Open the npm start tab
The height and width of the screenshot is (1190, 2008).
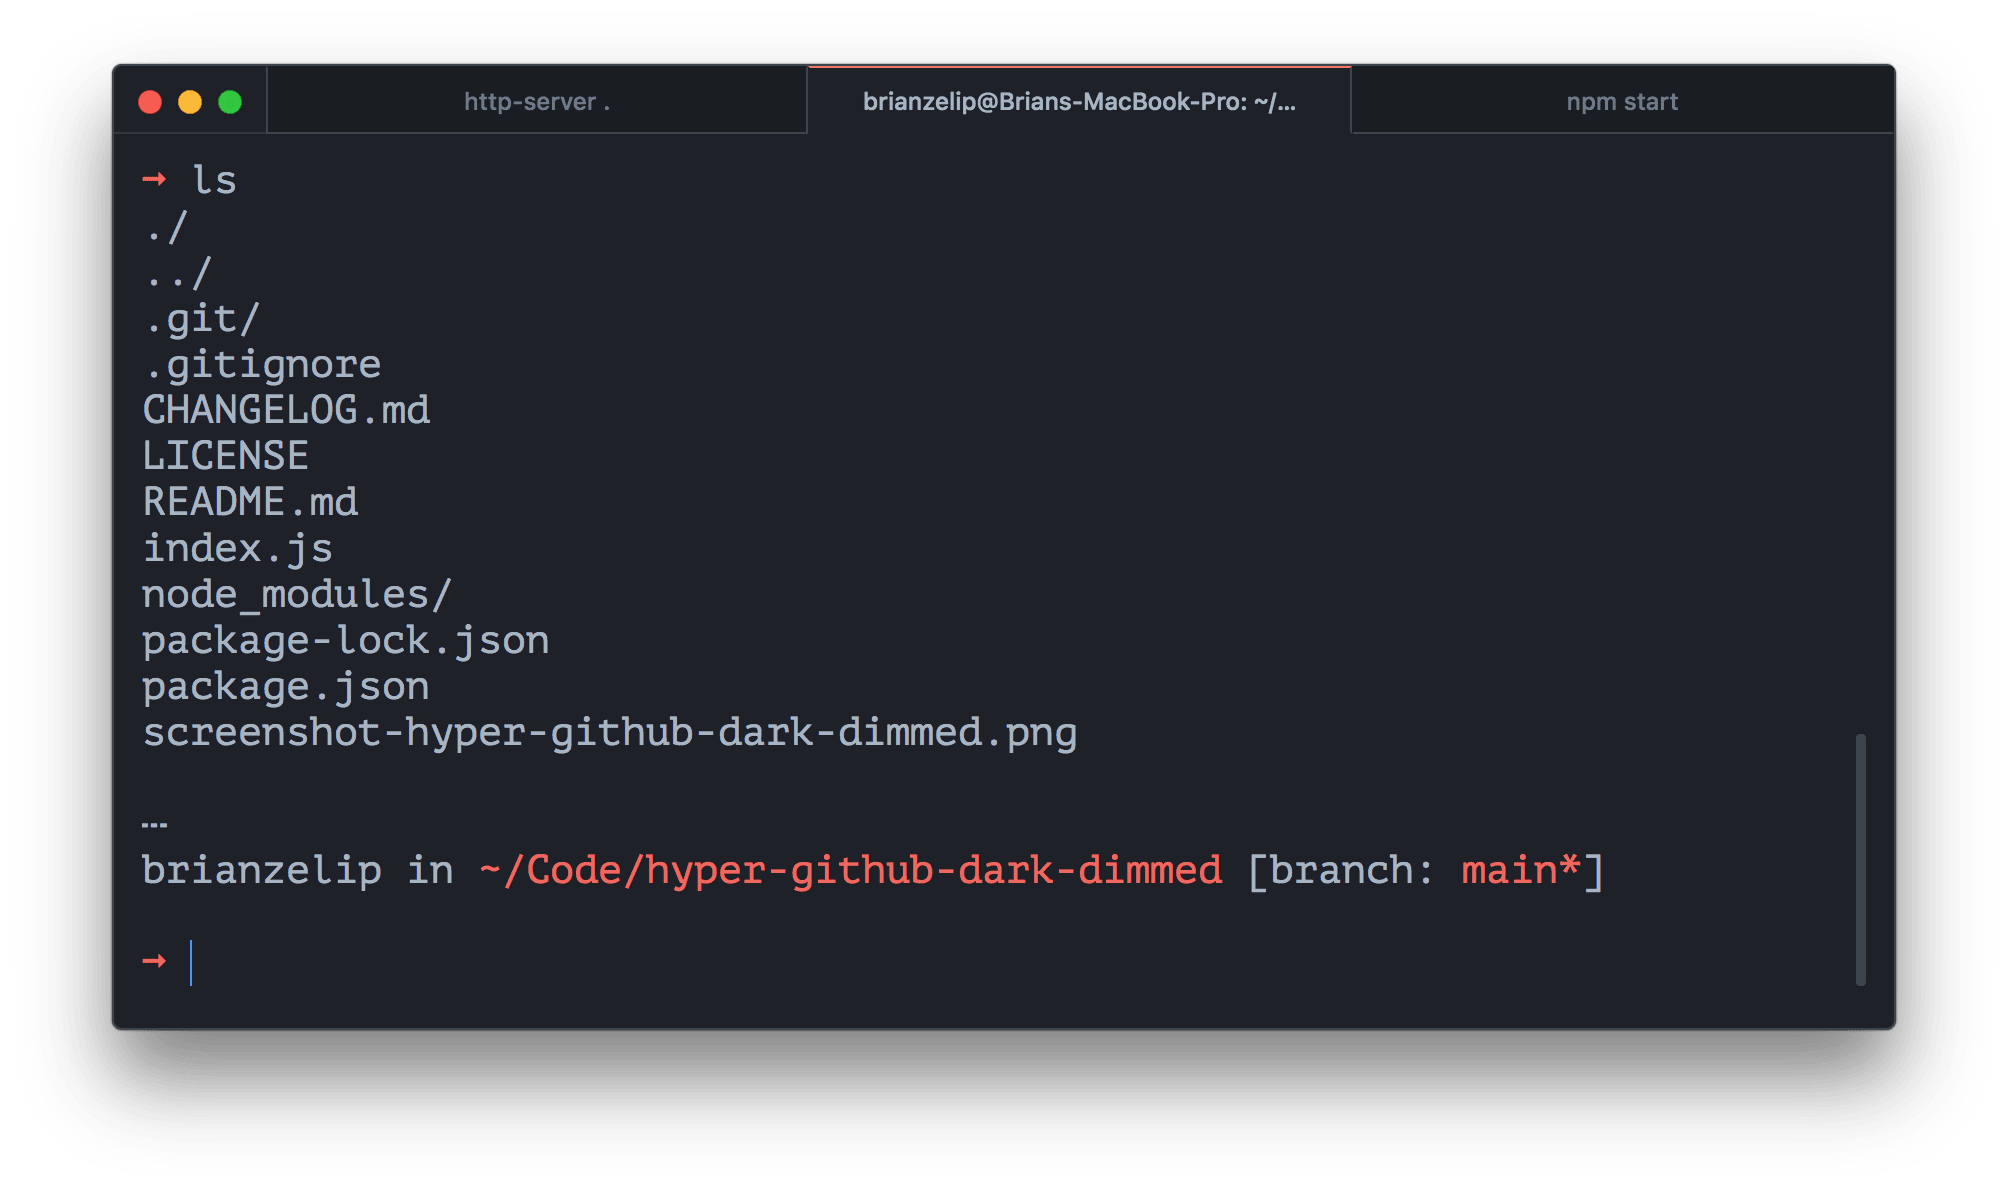1622,101
